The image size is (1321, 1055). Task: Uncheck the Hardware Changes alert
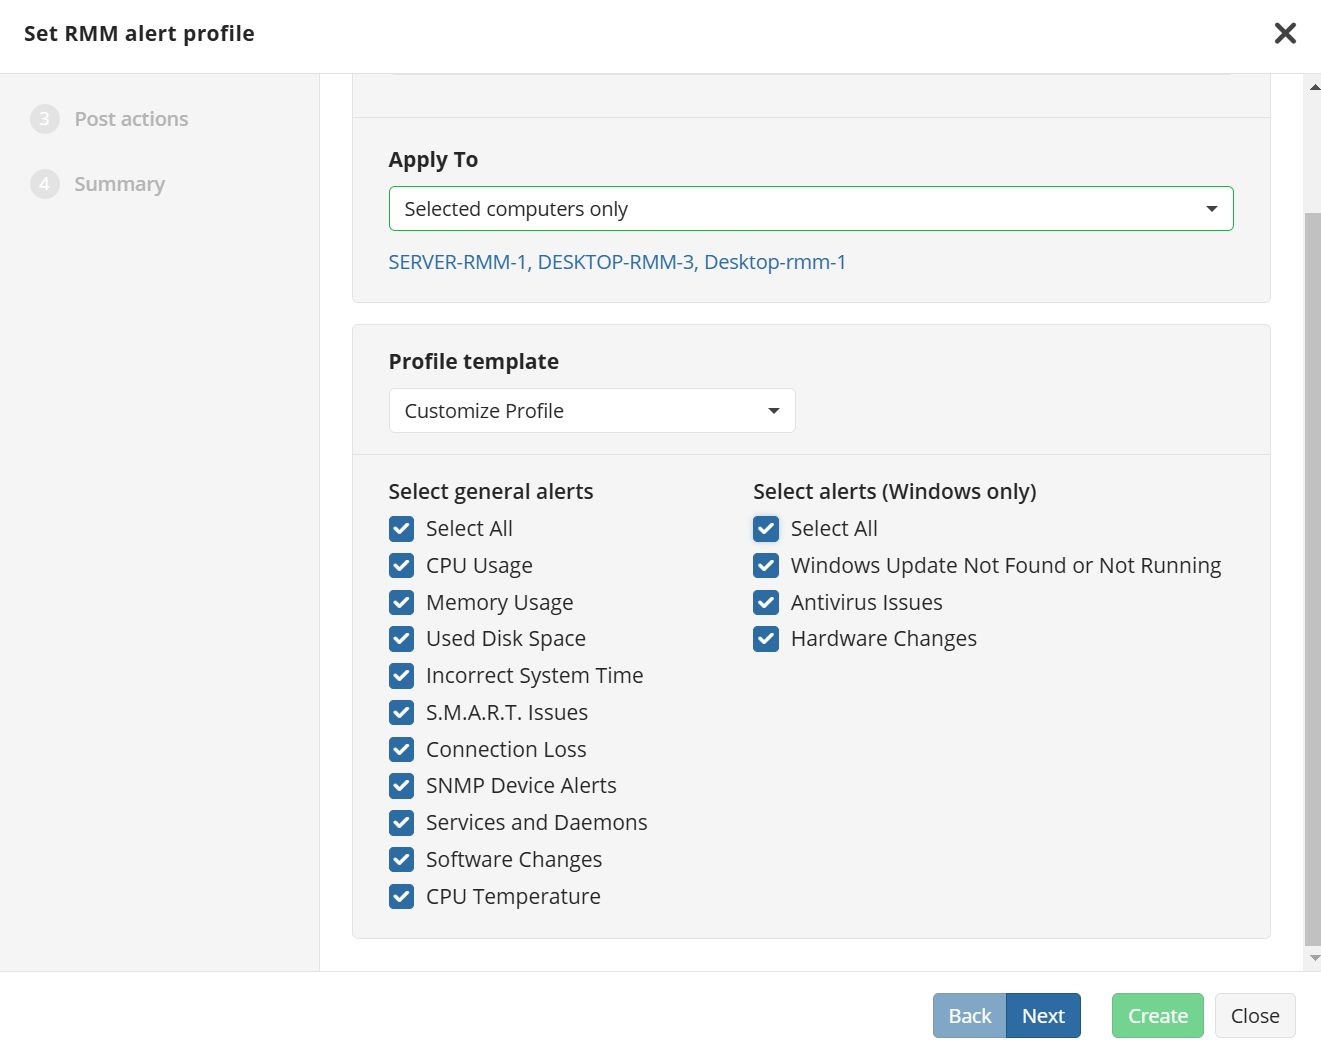click(766, 639)
